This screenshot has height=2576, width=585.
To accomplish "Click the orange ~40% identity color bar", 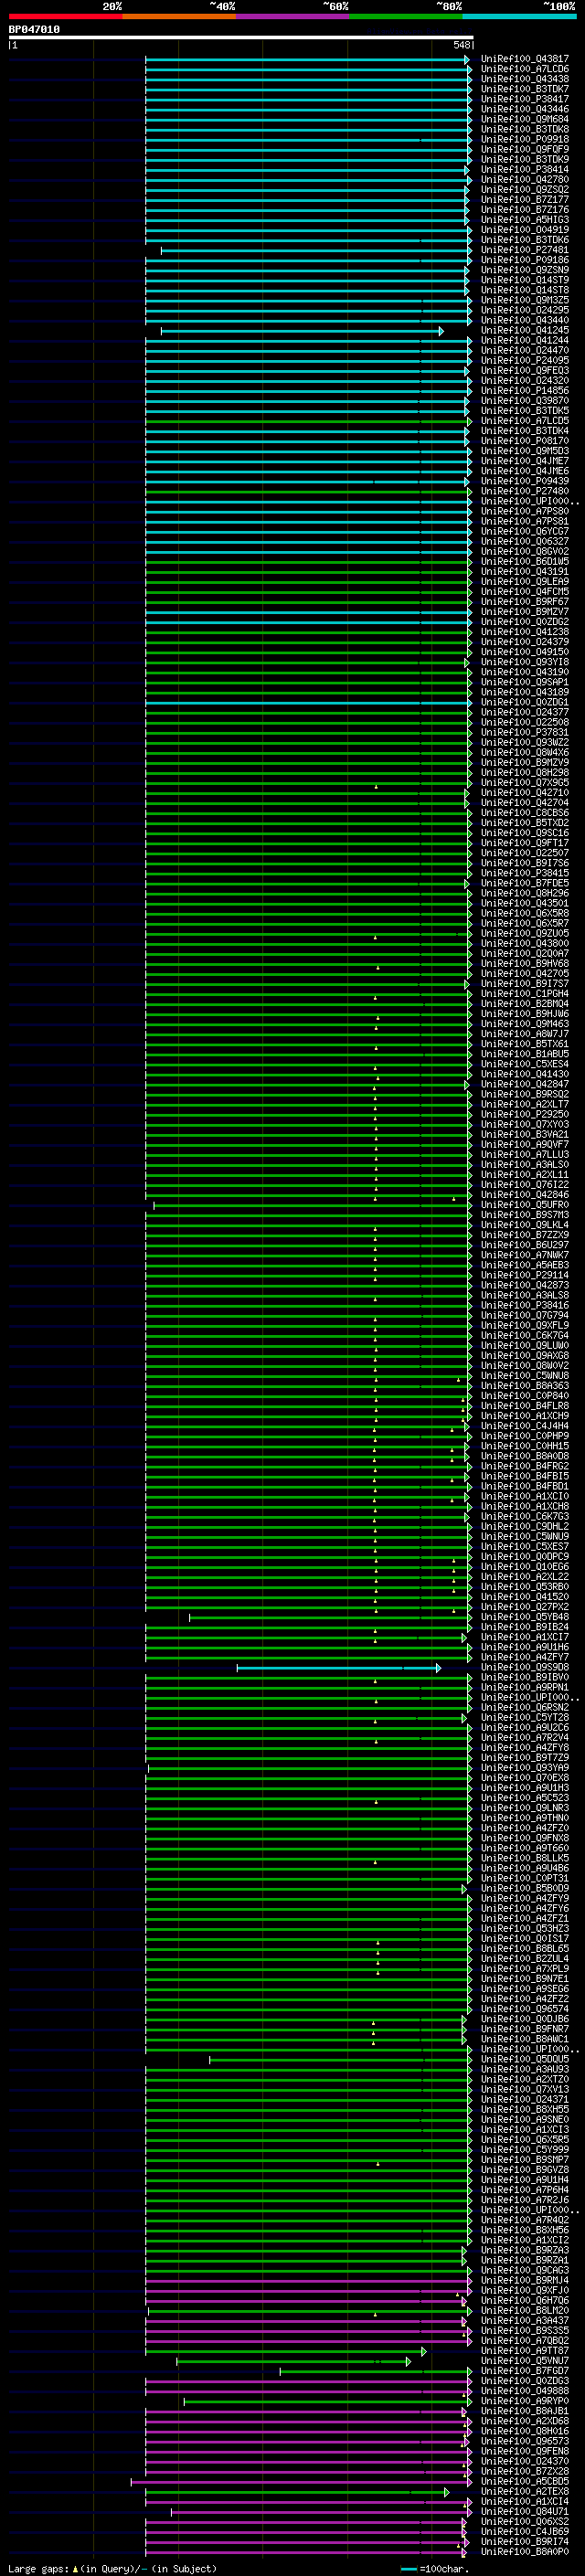I will pos(179,16).
